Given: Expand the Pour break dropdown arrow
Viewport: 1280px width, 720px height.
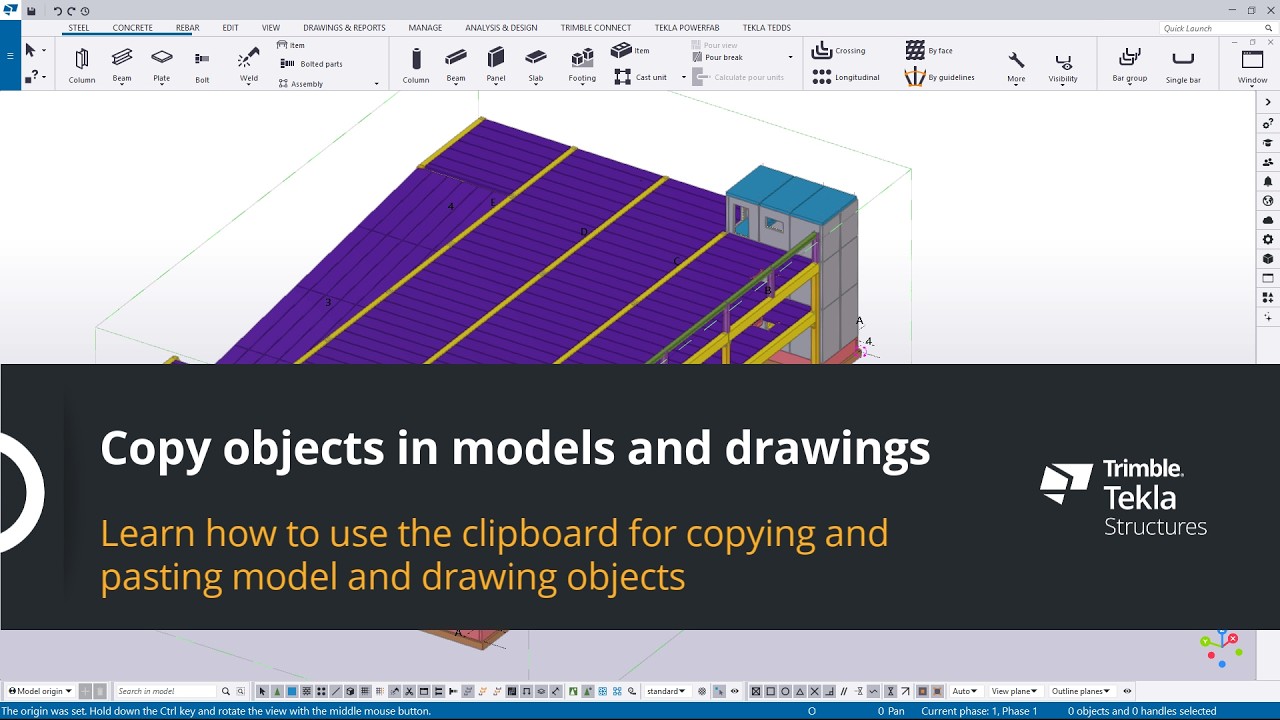Looking at the screenshot, I should pos(790,58).
